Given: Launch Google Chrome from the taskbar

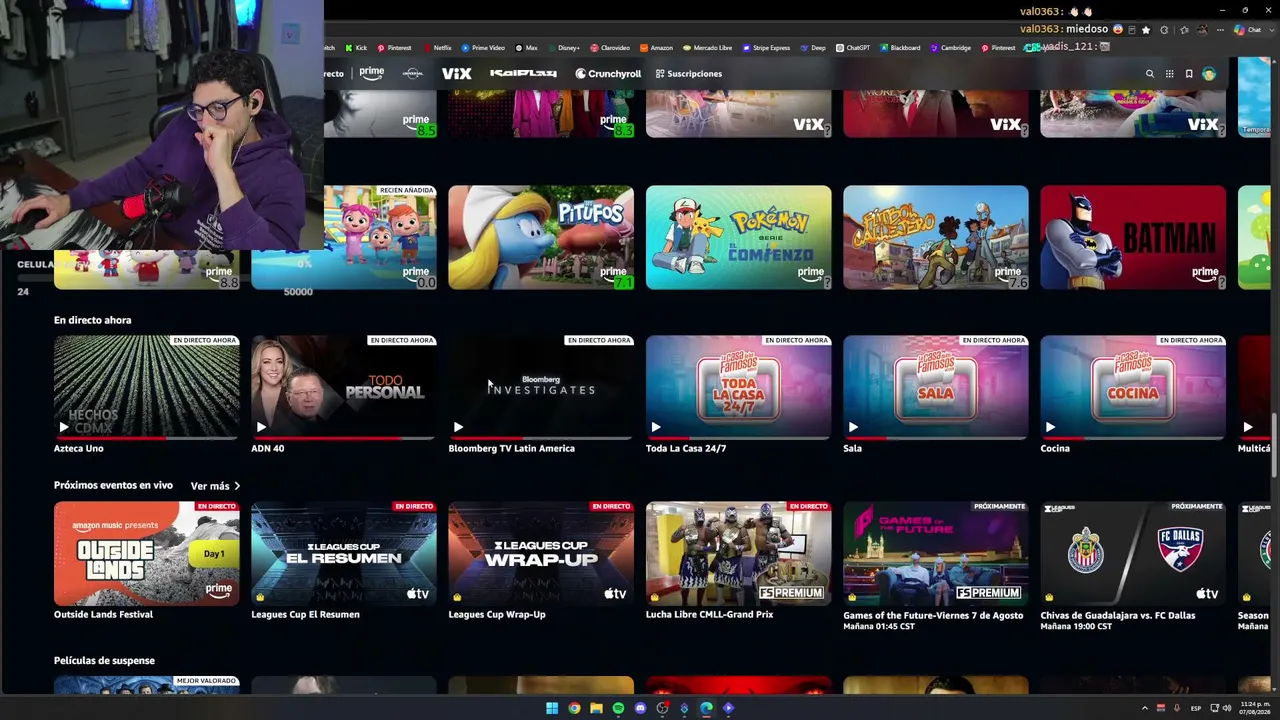Looking at the screenshot, I should tap(574, 708).
